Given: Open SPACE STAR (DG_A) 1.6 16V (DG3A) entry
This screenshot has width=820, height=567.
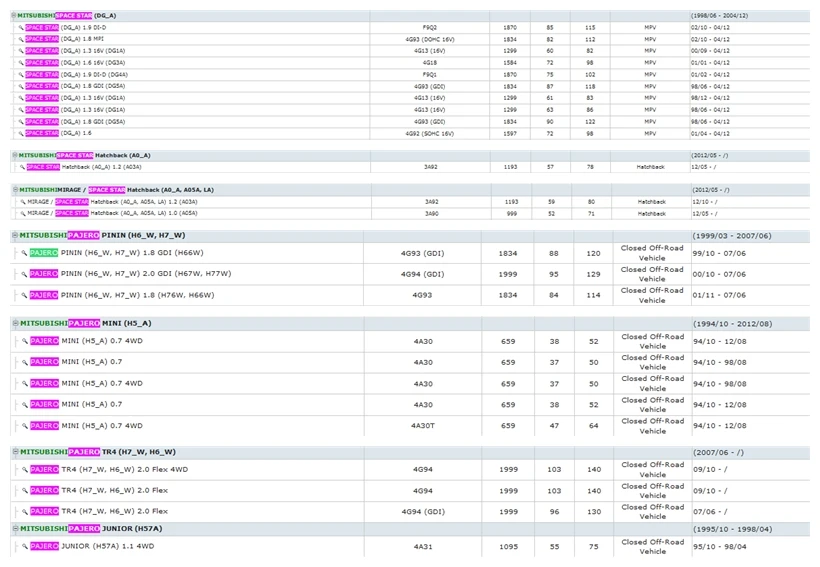Looking at the screenshot, I should (x=75, y=63).
